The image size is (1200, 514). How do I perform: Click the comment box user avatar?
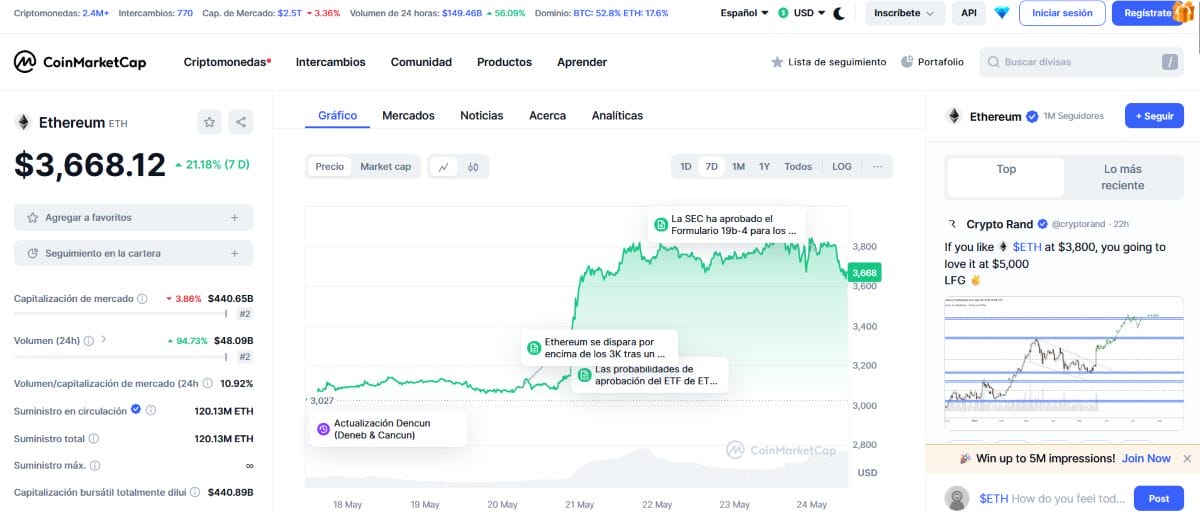(958, 499)
